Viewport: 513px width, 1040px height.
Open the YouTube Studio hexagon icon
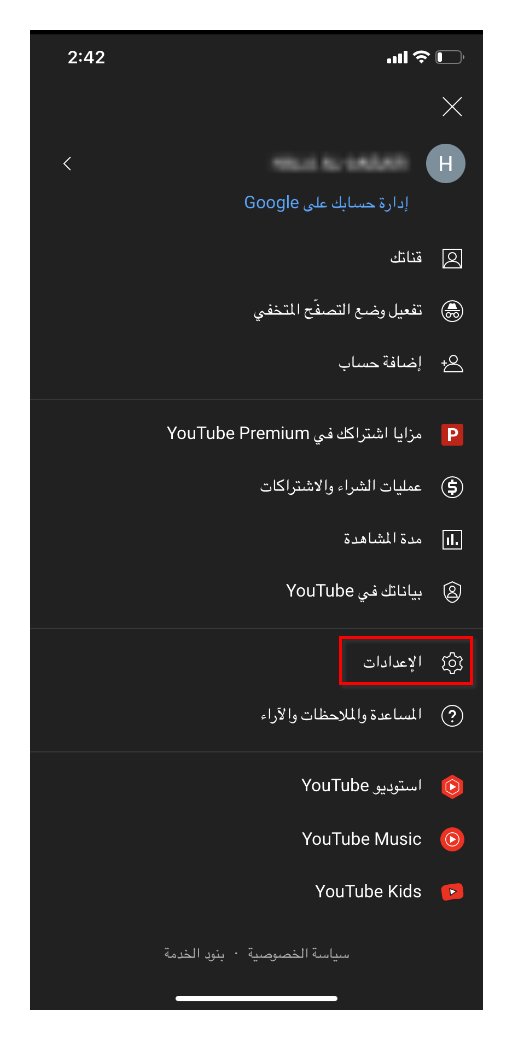tap(452, 787)
